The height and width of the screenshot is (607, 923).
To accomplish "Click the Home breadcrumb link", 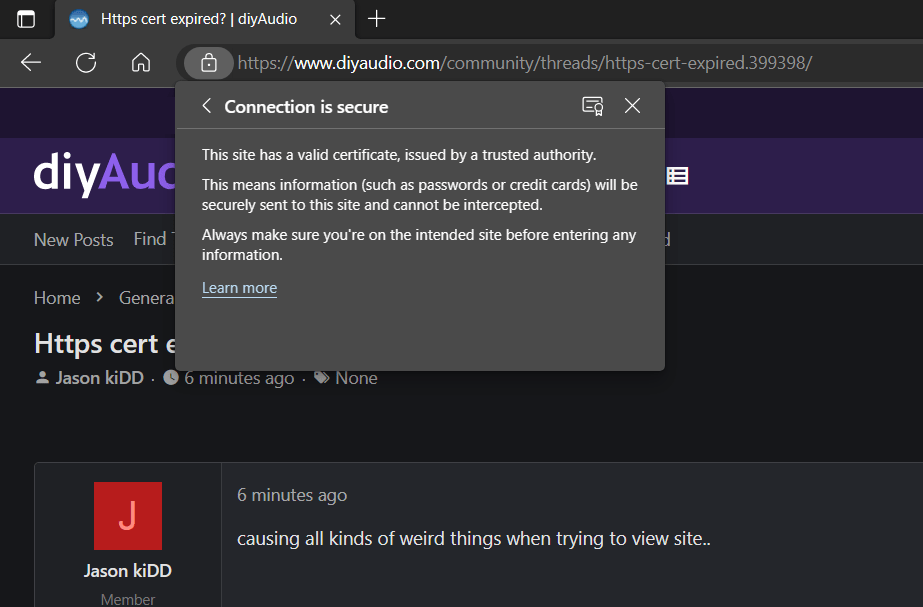I will [57, 298].
